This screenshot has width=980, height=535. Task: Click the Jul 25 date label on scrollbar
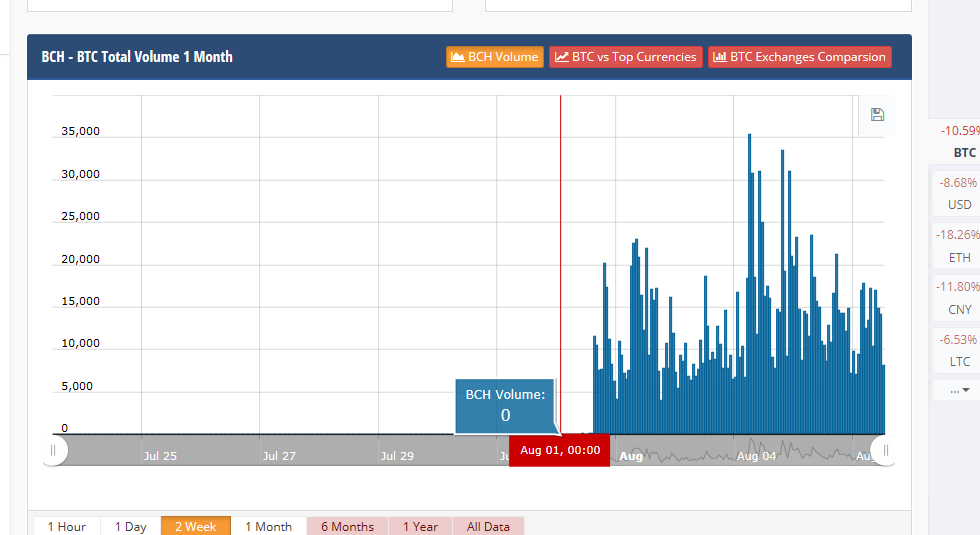[160, 456]
